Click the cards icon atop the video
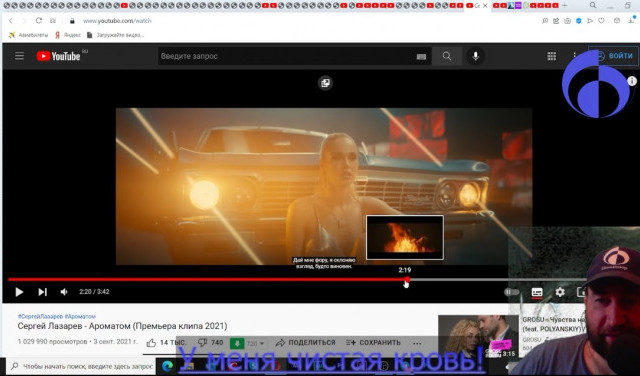The width and height of the screenshot is (640, 376). pyautogui.click(x=325, y=83)
